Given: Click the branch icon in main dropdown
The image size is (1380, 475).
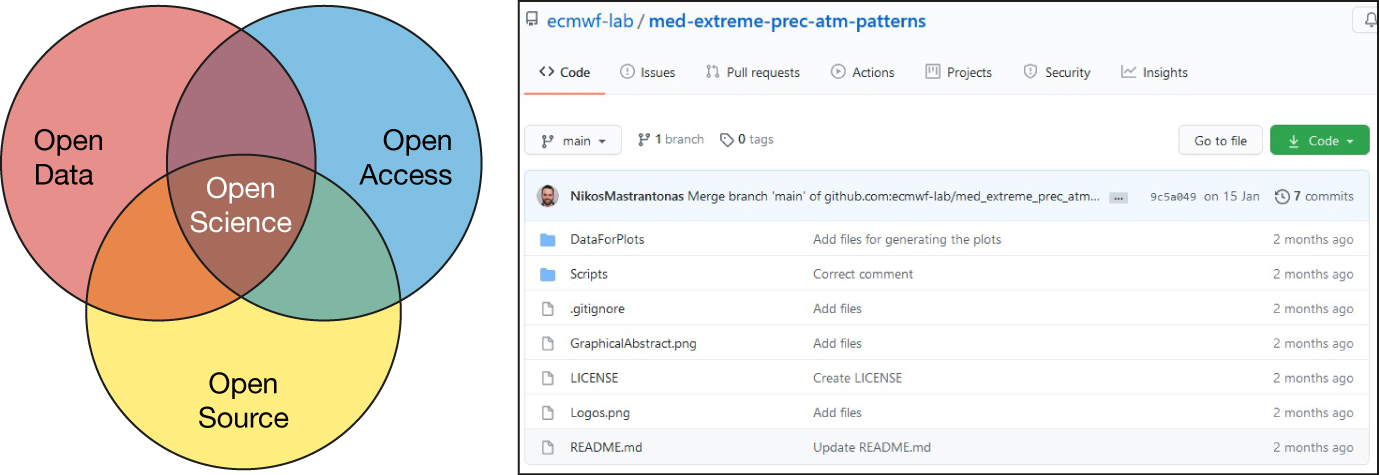Looking at the screenshot, I should (x=548, y=141).
